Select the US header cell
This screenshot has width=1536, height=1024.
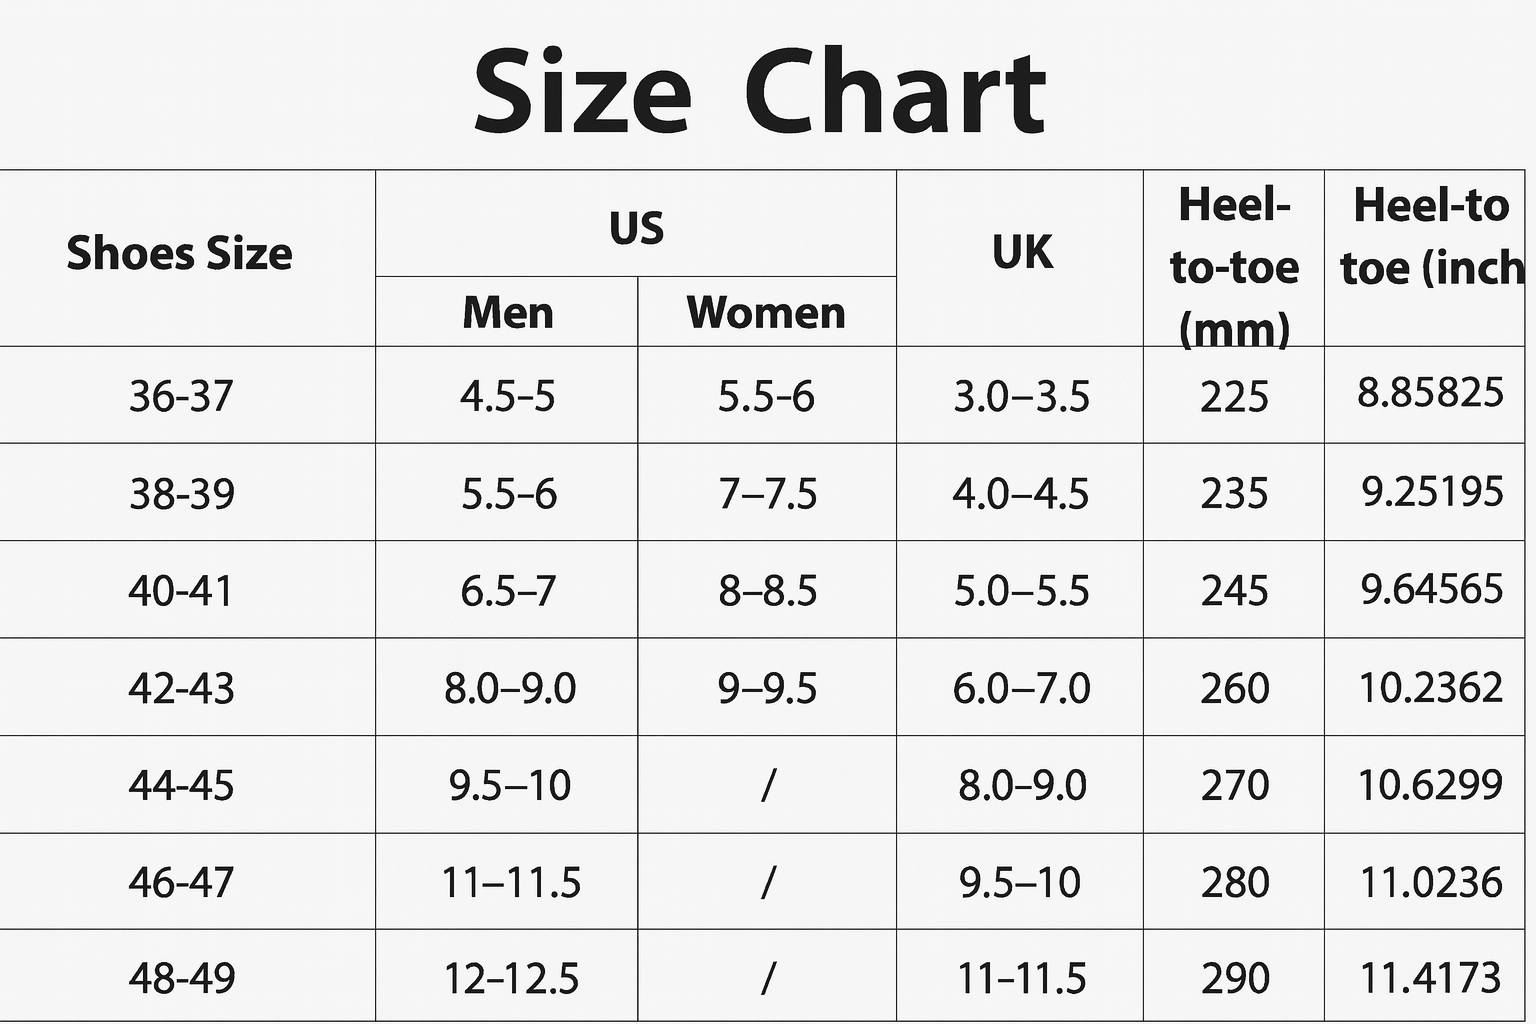(x=636, y=228)
